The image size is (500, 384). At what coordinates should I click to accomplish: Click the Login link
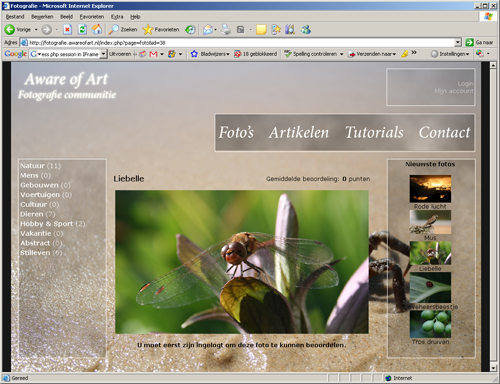[465, 84]
